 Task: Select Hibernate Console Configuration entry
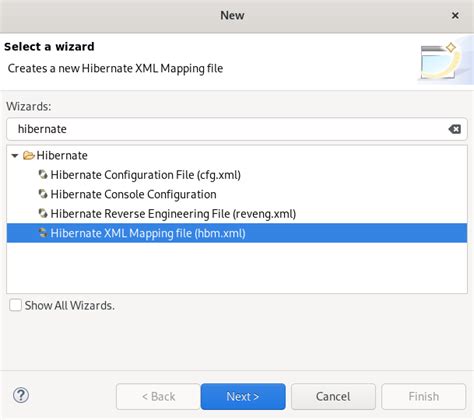[x=133, y=194]
